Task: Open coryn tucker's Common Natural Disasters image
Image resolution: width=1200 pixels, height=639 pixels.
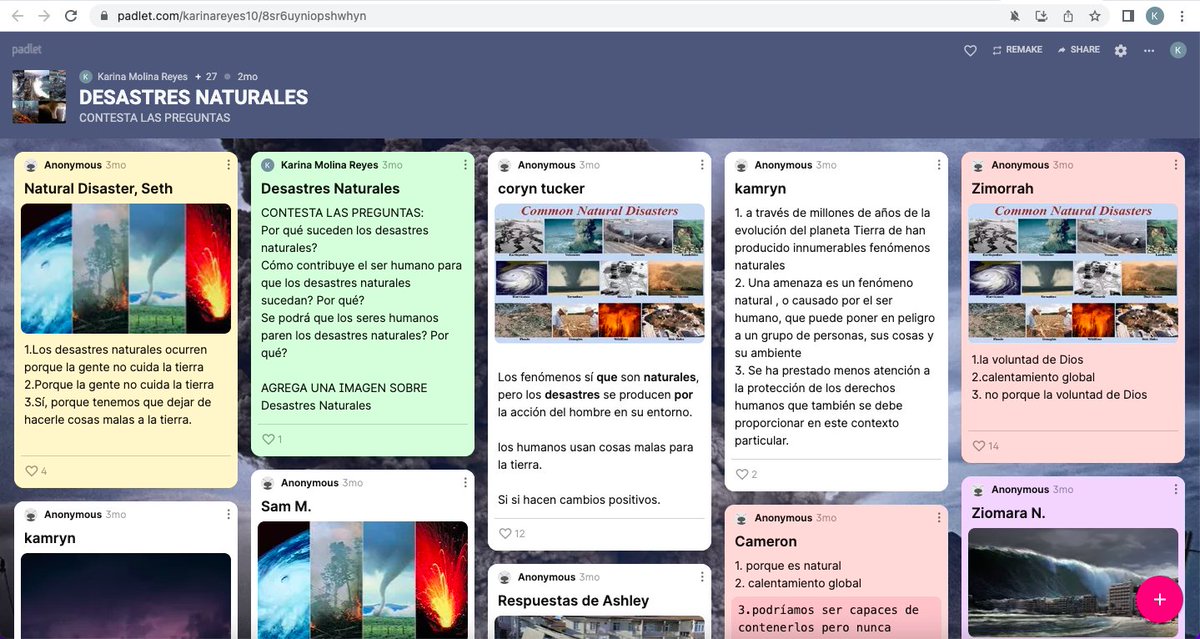Action: pyautogui.click(x=600, y=274)
